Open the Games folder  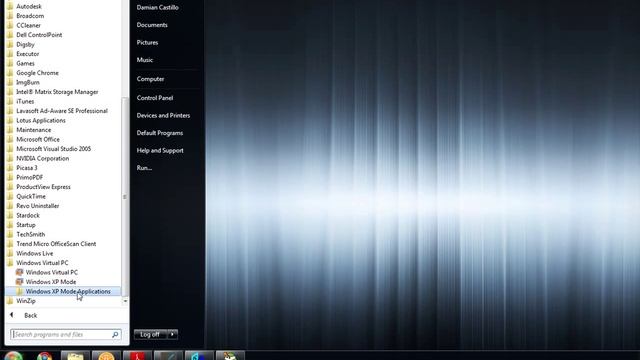[x=25, y=63]
